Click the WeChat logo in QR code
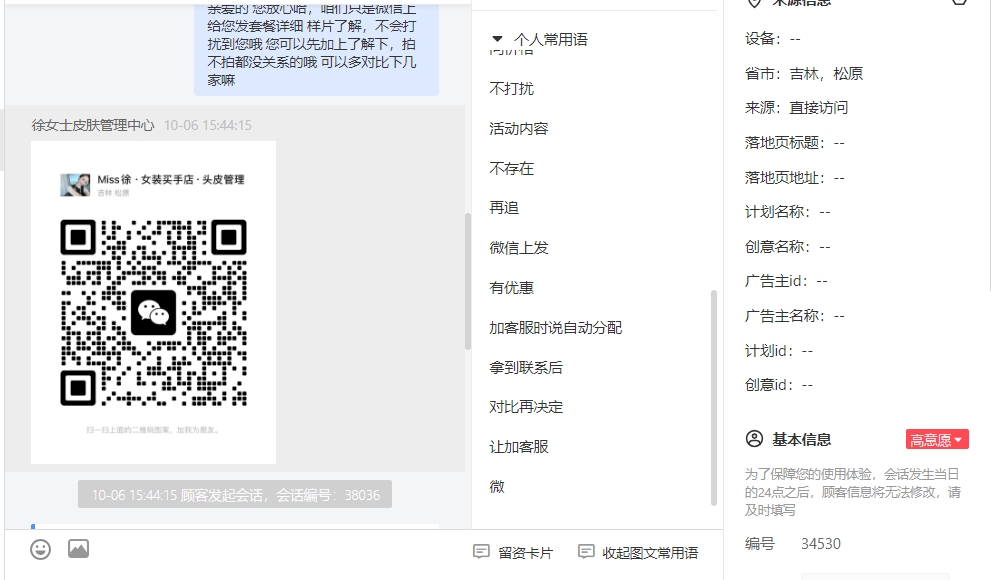The image size is (991, 580). (154, 313)
